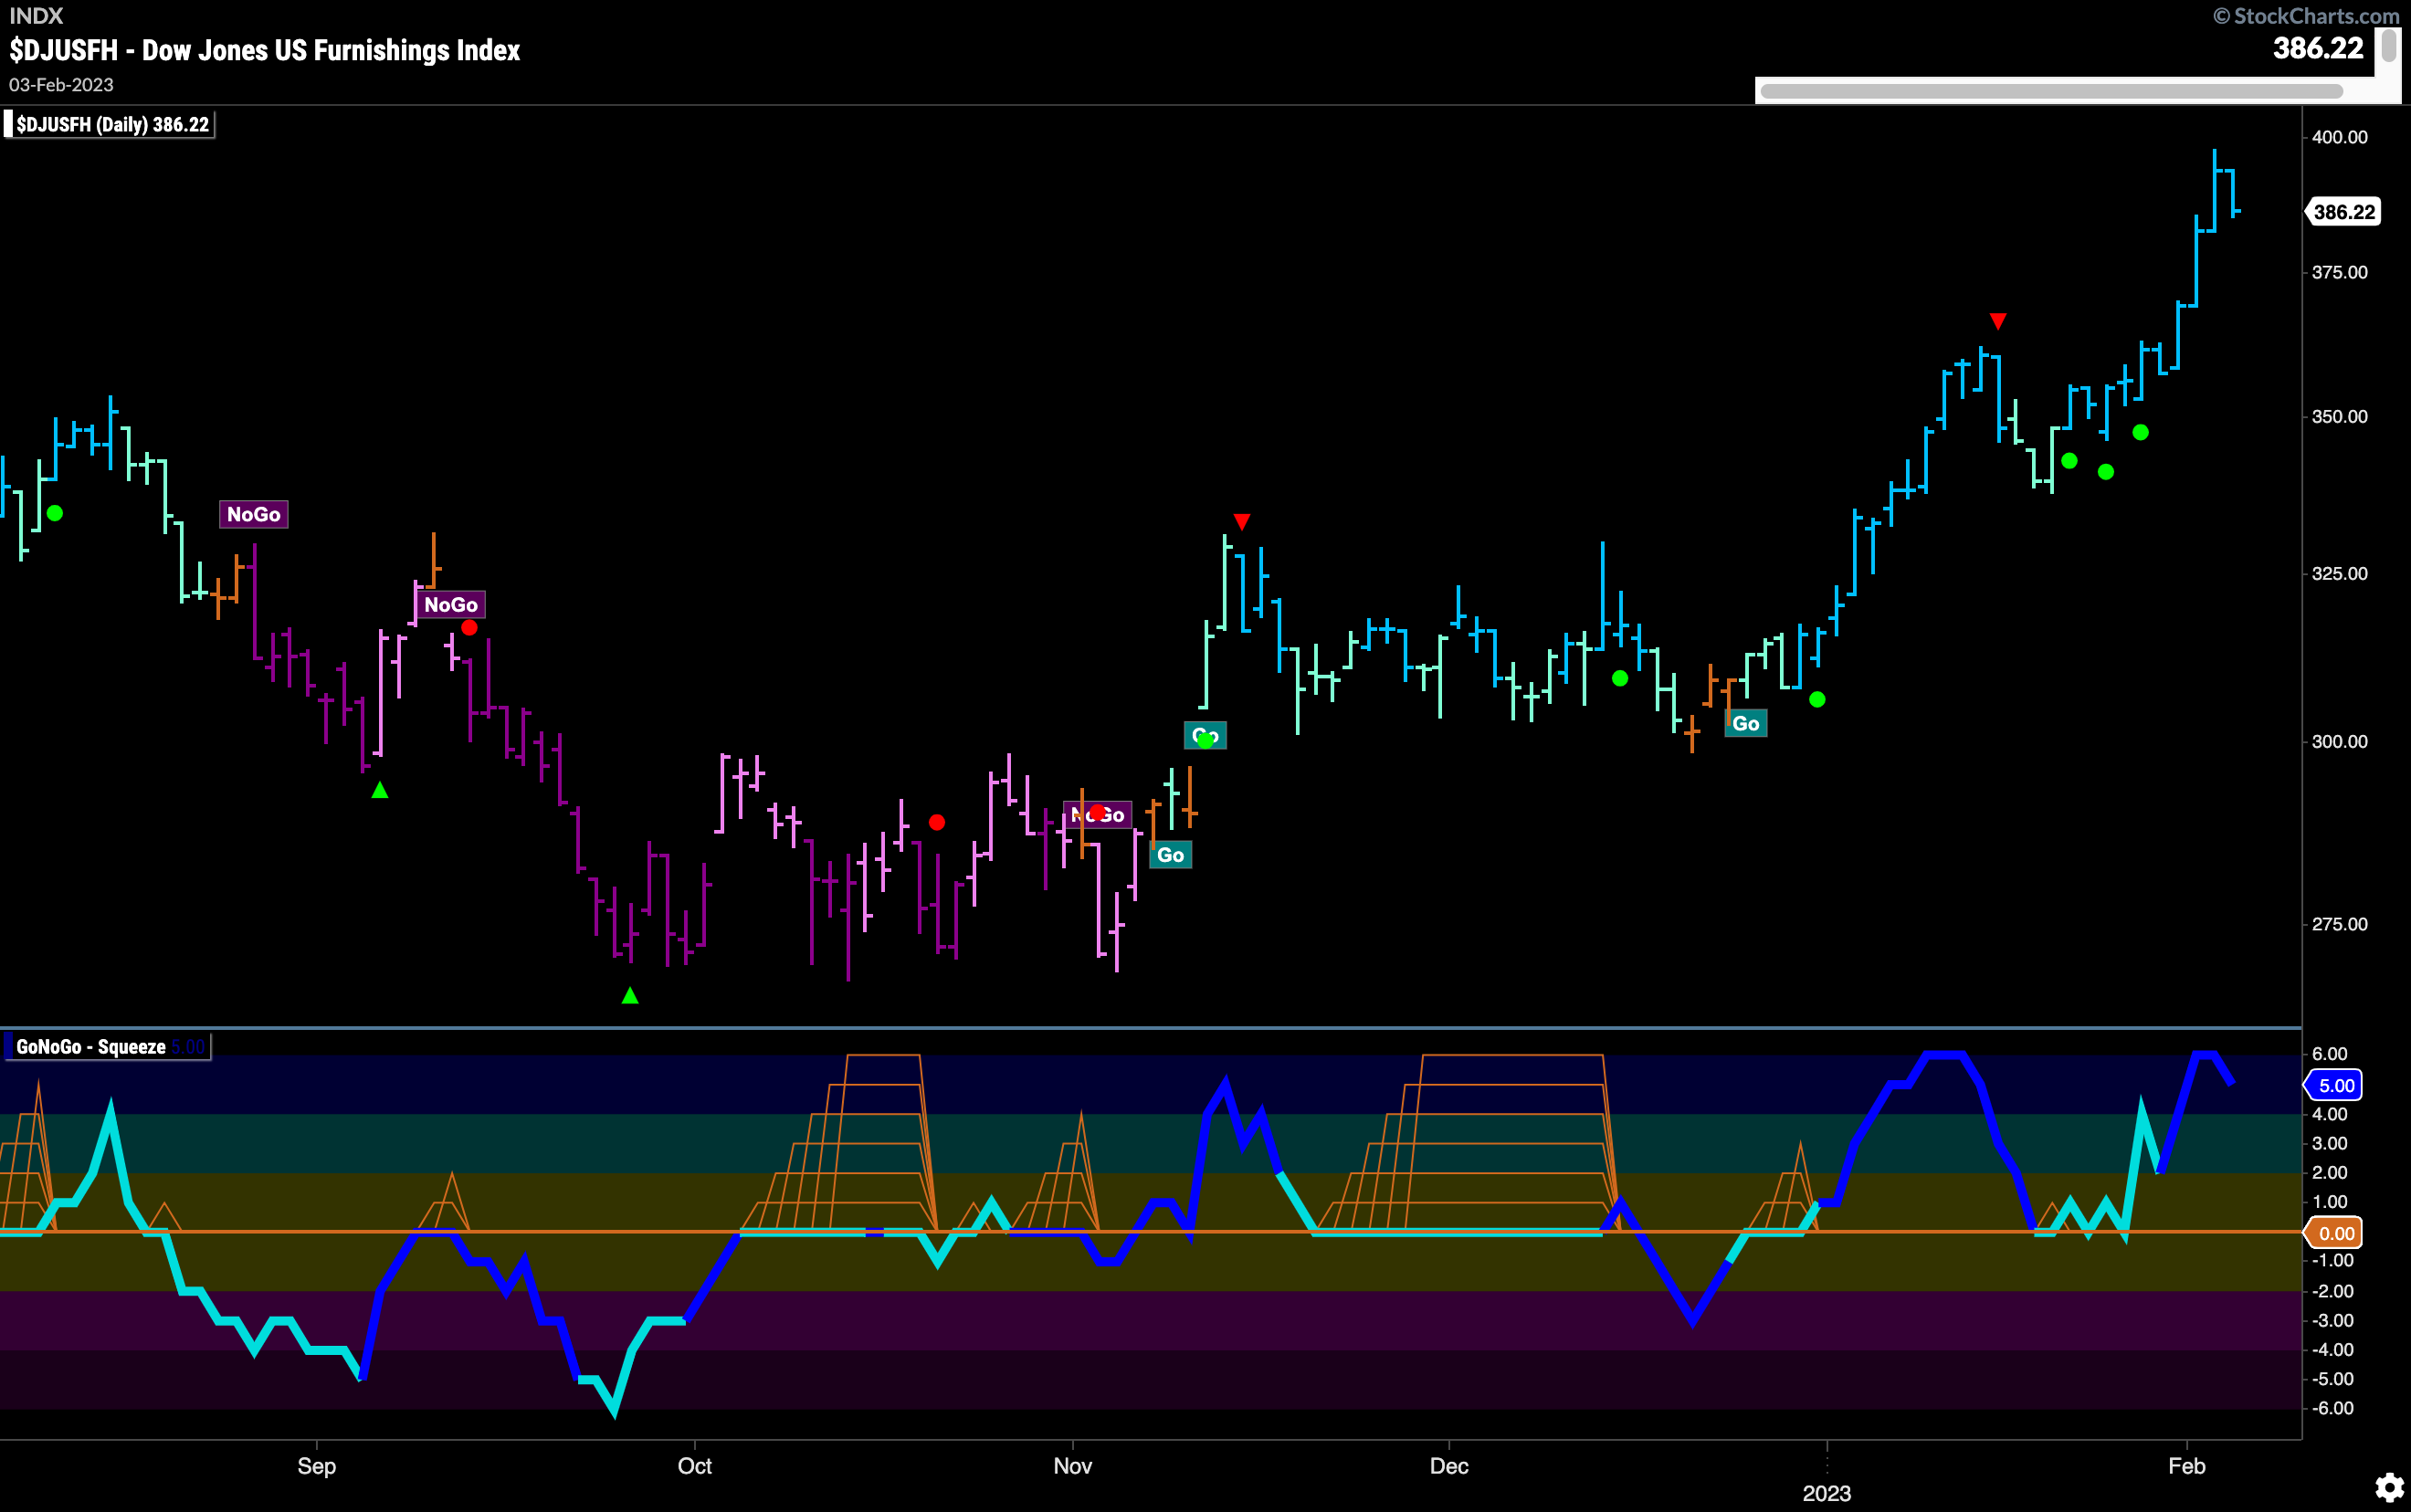
Task: Click the late December Go signal label
Action: pyautogui.click(x=1746, y=724)
